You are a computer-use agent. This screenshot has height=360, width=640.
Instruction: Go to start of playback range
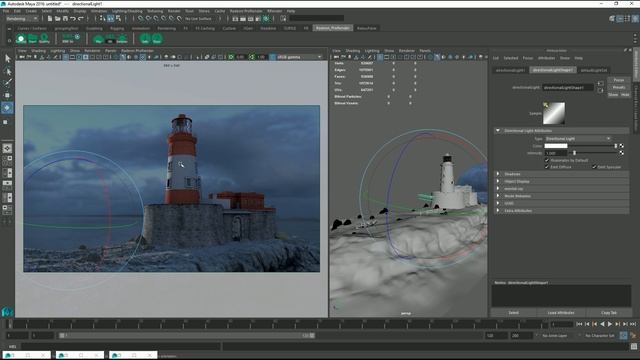579,324
